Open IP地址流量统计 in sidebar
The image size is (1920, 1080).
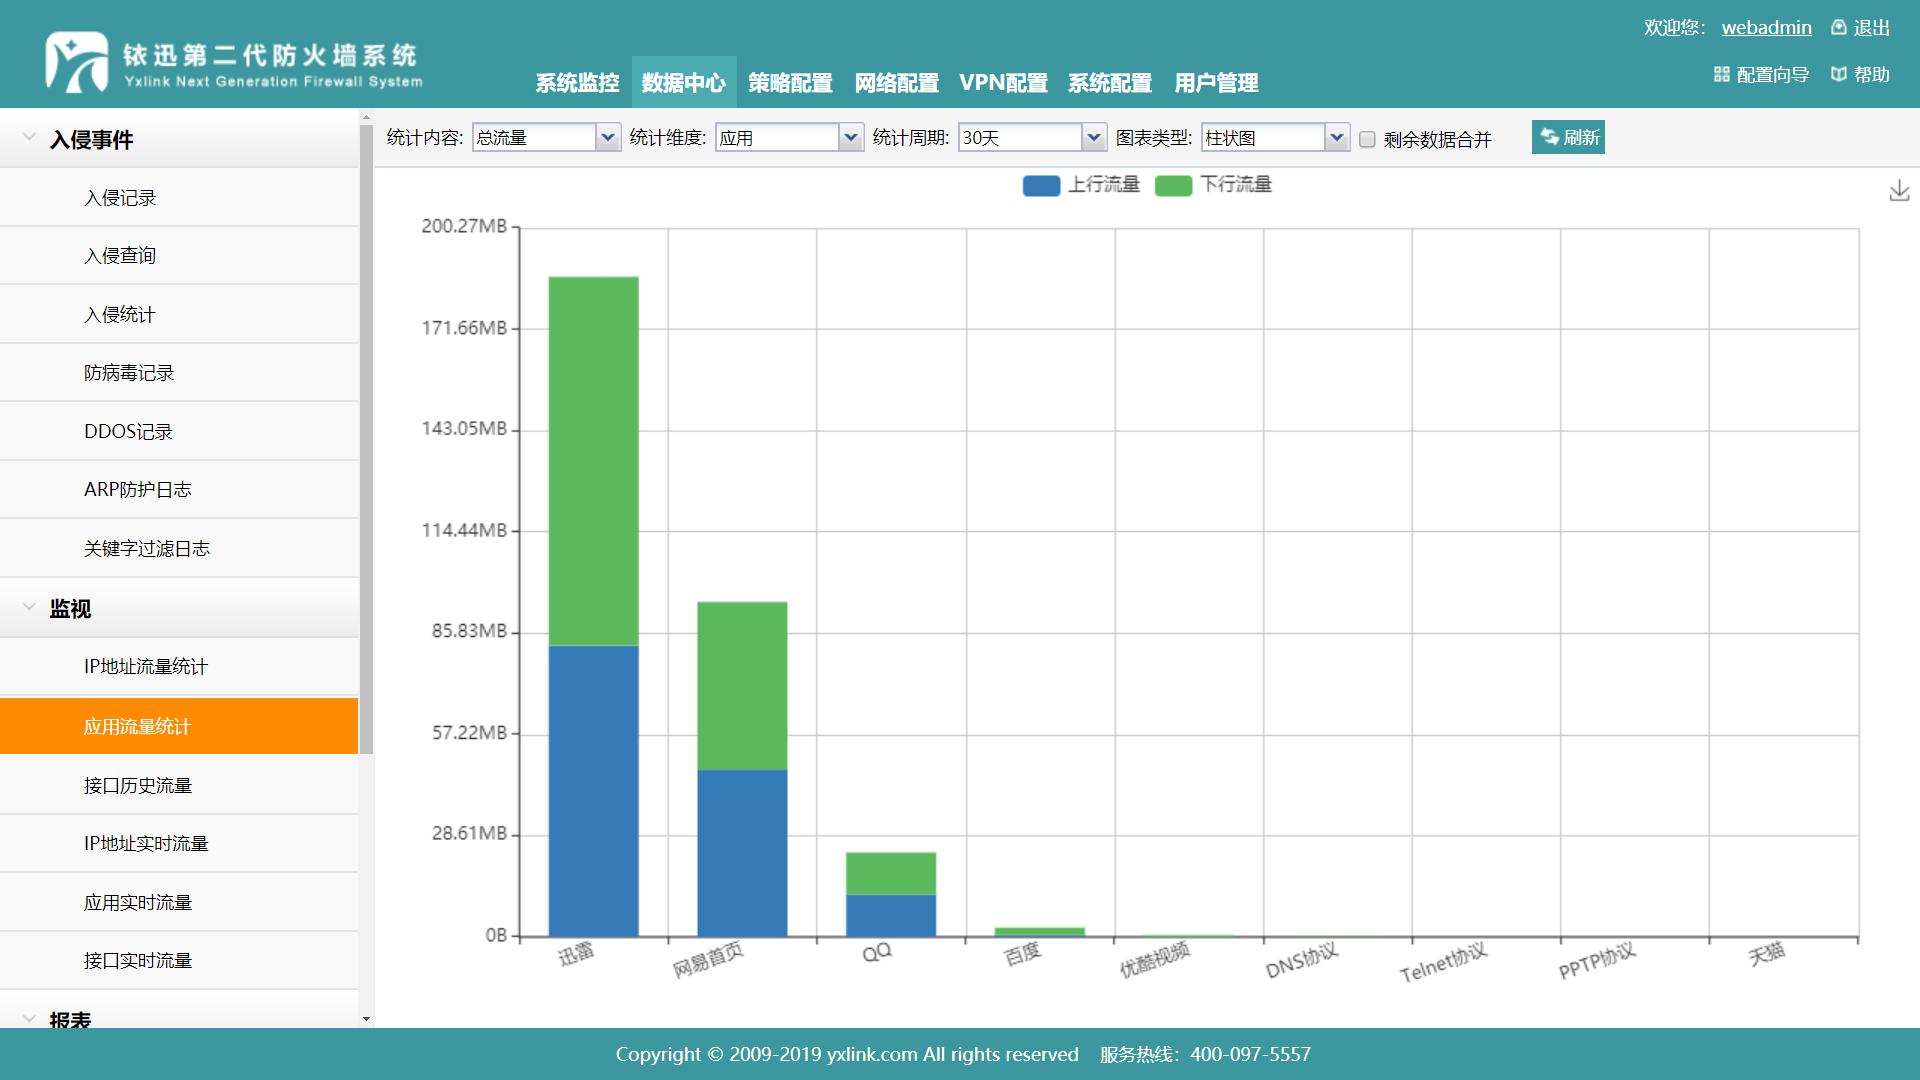click(x=179, y=667)
